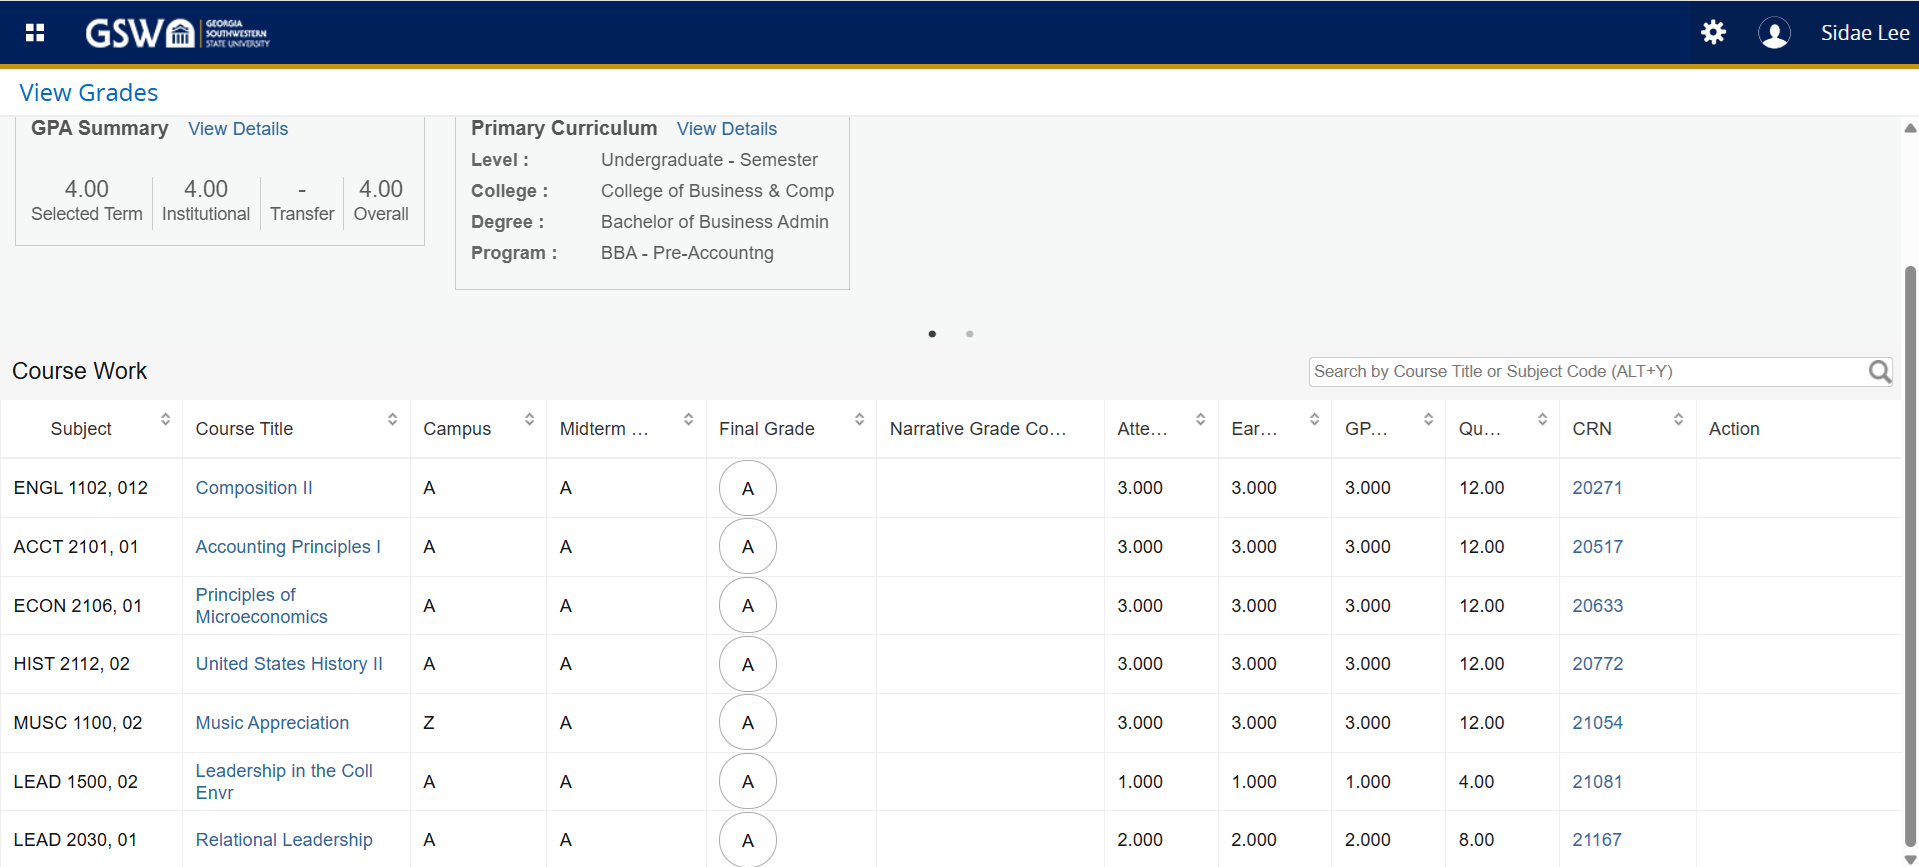The width and height of the screenshot is (1919, 867).
Task: Open CRN 21081 link
Action: point(1597,782)
